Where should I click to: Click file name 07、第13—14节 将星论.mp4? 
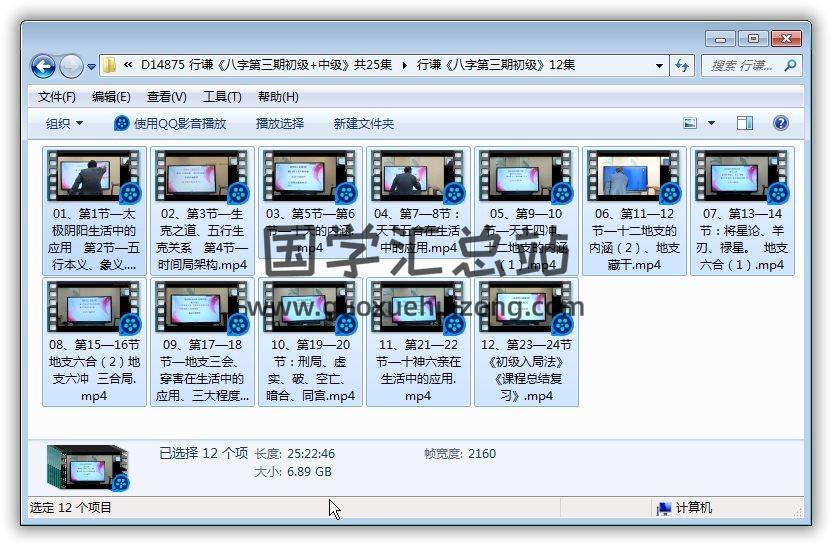(742, 239)
